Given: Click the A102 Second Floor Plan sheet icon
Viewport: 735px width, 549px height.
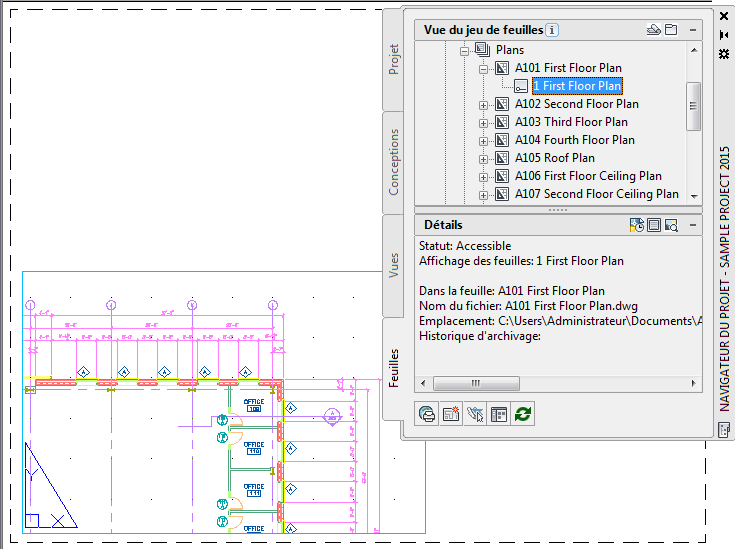Looking at the screenshot, I should coord(502,104).
